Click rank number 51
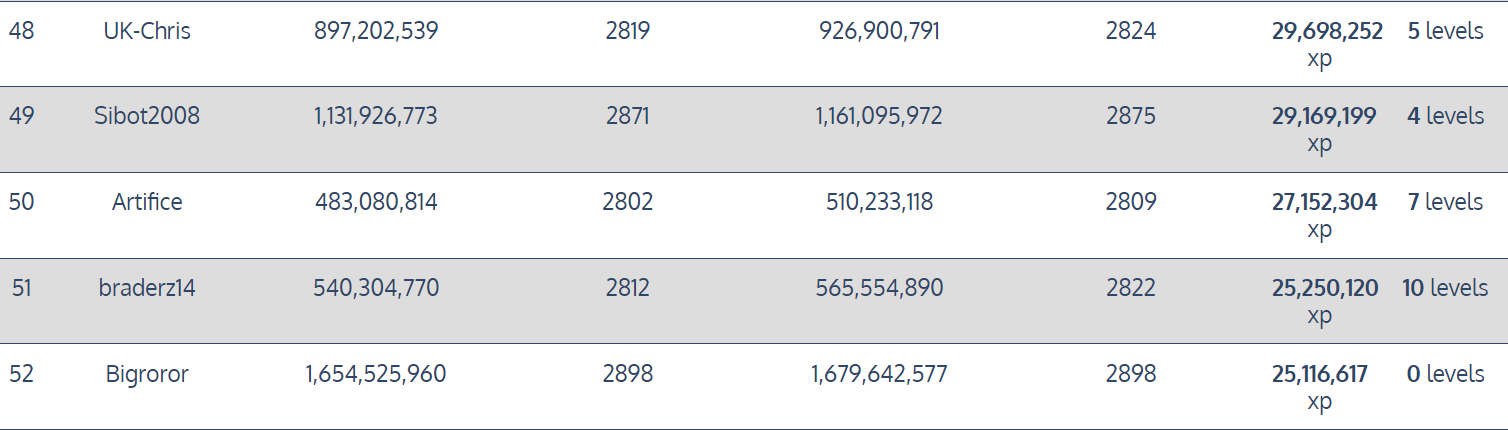Image resolution: width=1508 pixels, height=430 pixels. [21, 288]
